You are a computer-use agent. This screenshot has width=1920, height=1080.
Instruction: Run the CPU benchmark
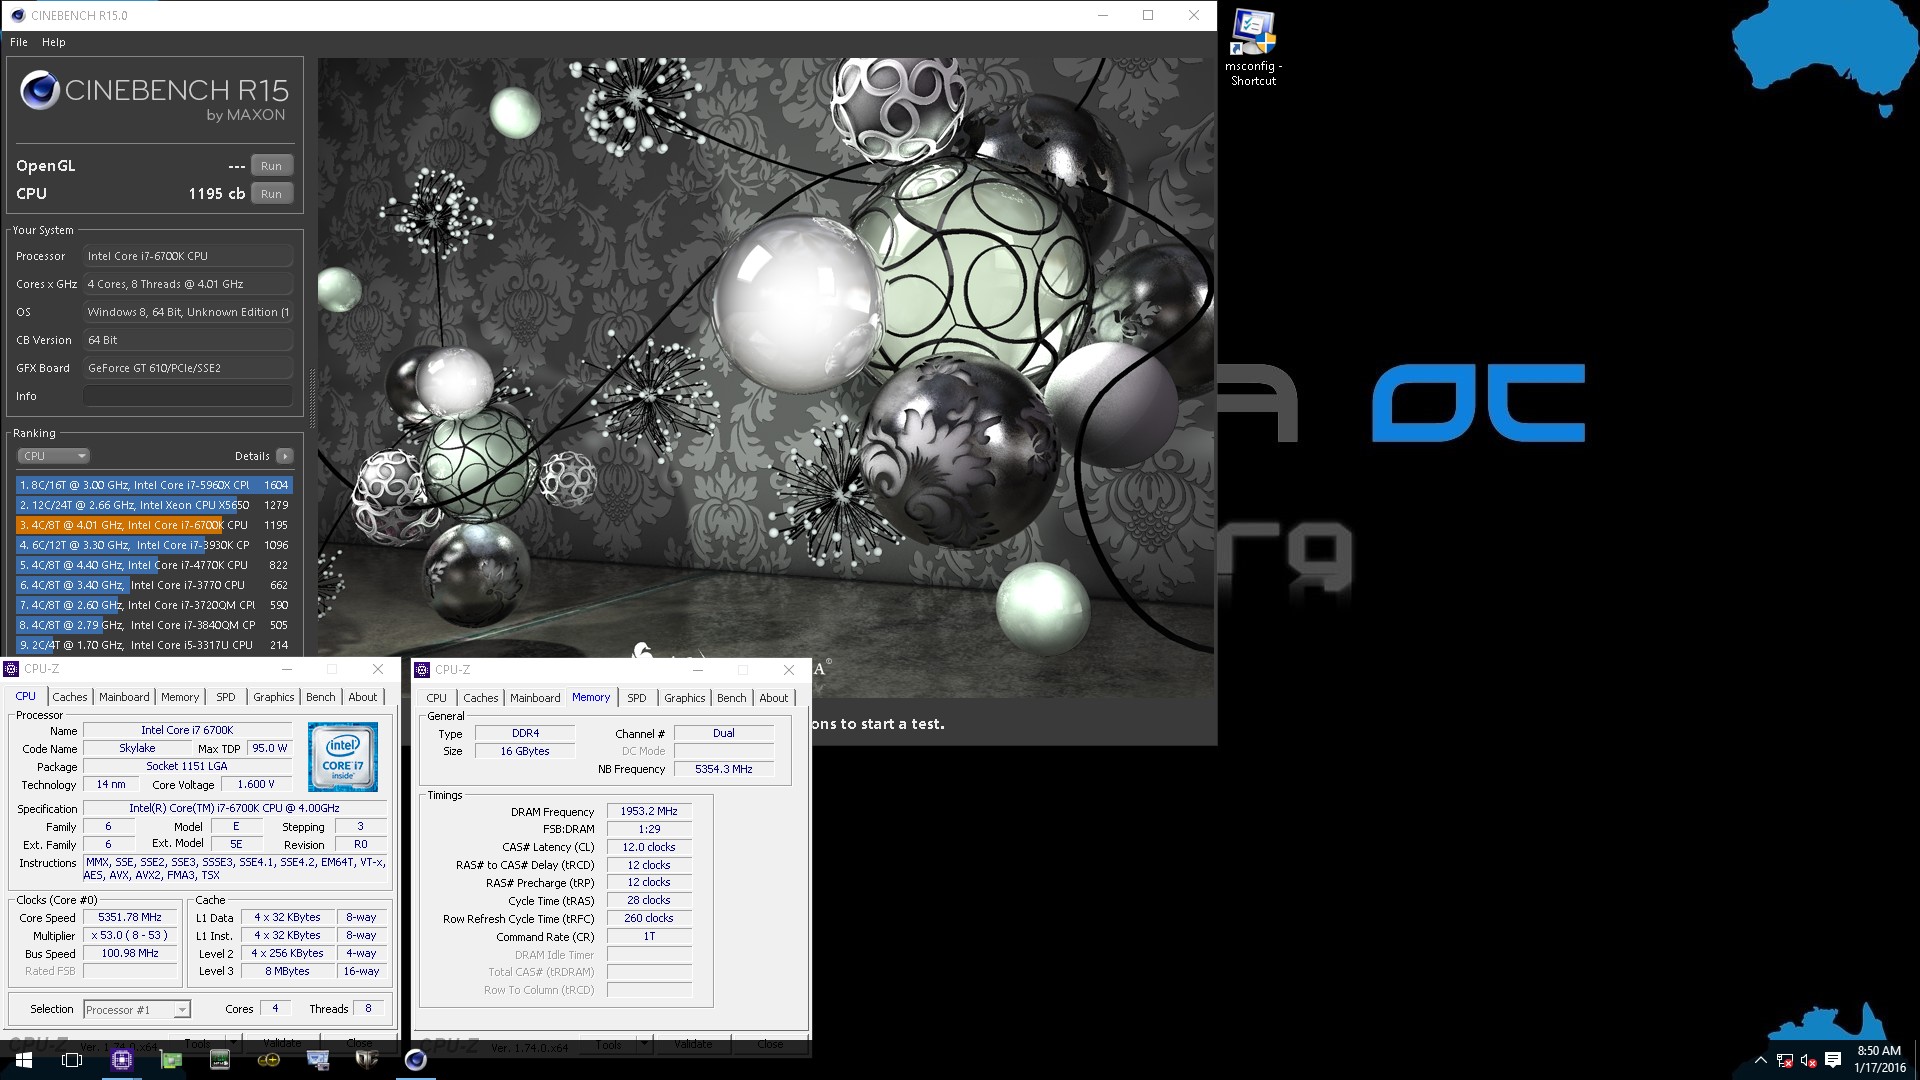pos(272,194)
